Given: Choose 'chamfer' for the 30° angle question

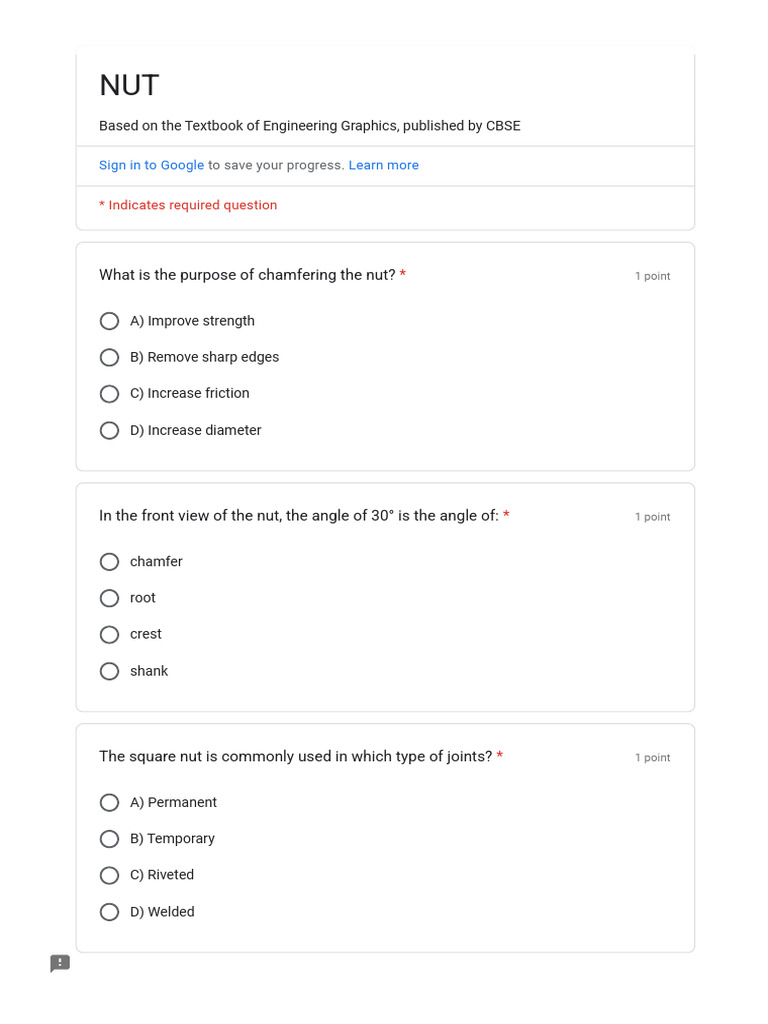Looking at the screenshot, I should pyautogui.click(x=109, y=562).
